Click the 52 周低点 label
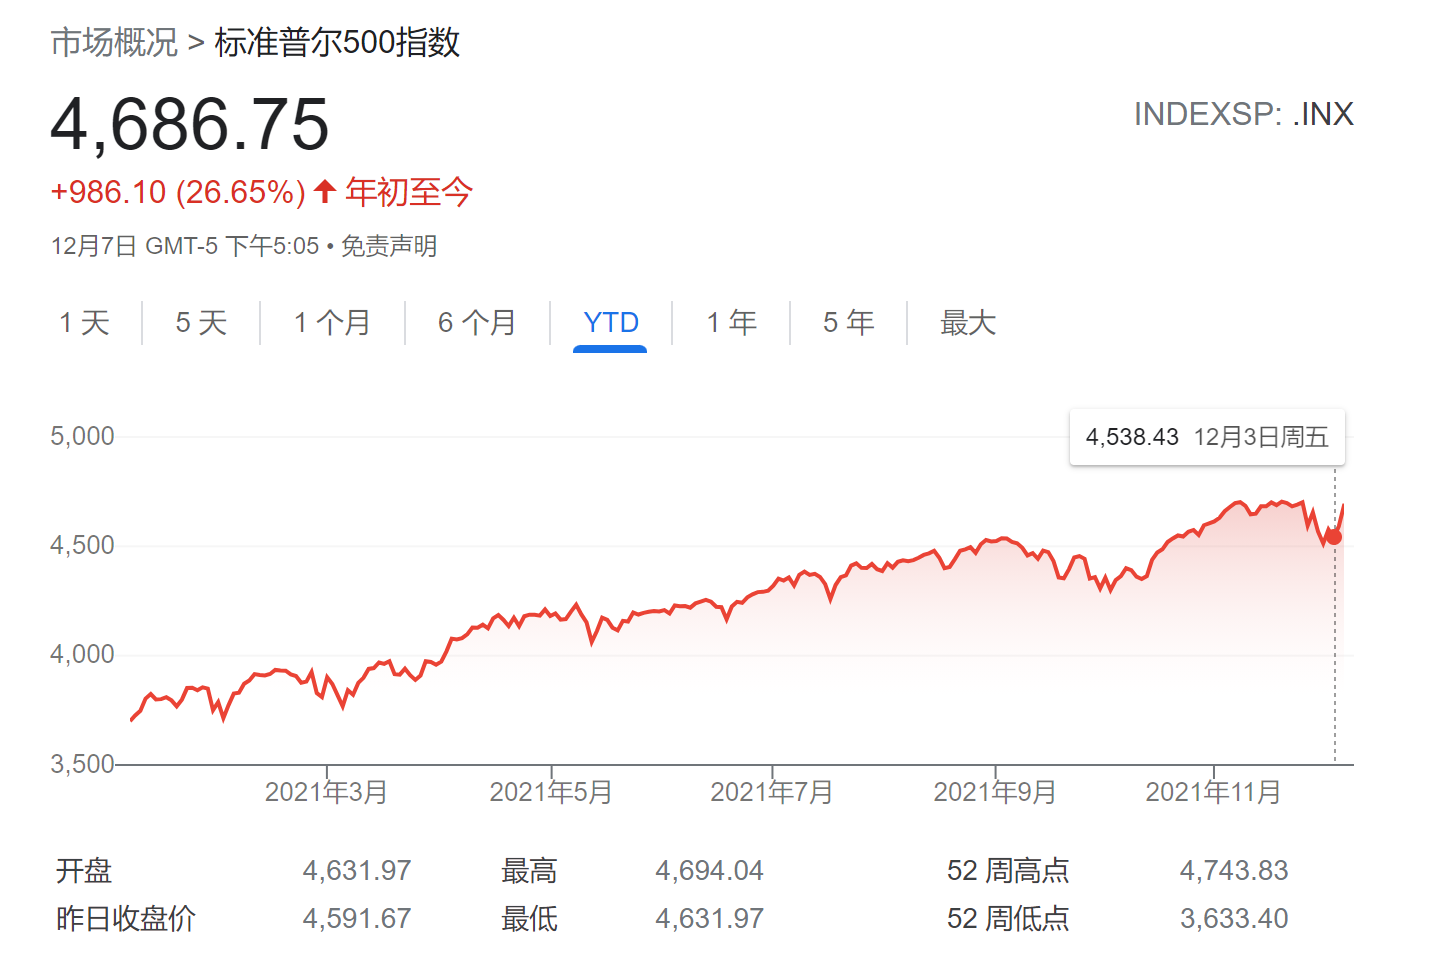 pos(1008,918)
